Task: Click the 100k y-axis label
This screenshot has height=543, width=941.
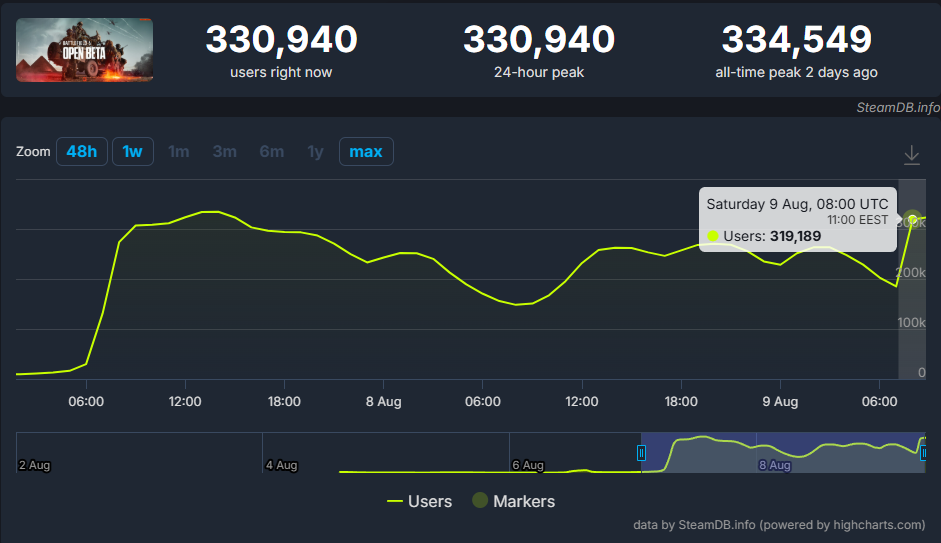Action: point(911,323)
